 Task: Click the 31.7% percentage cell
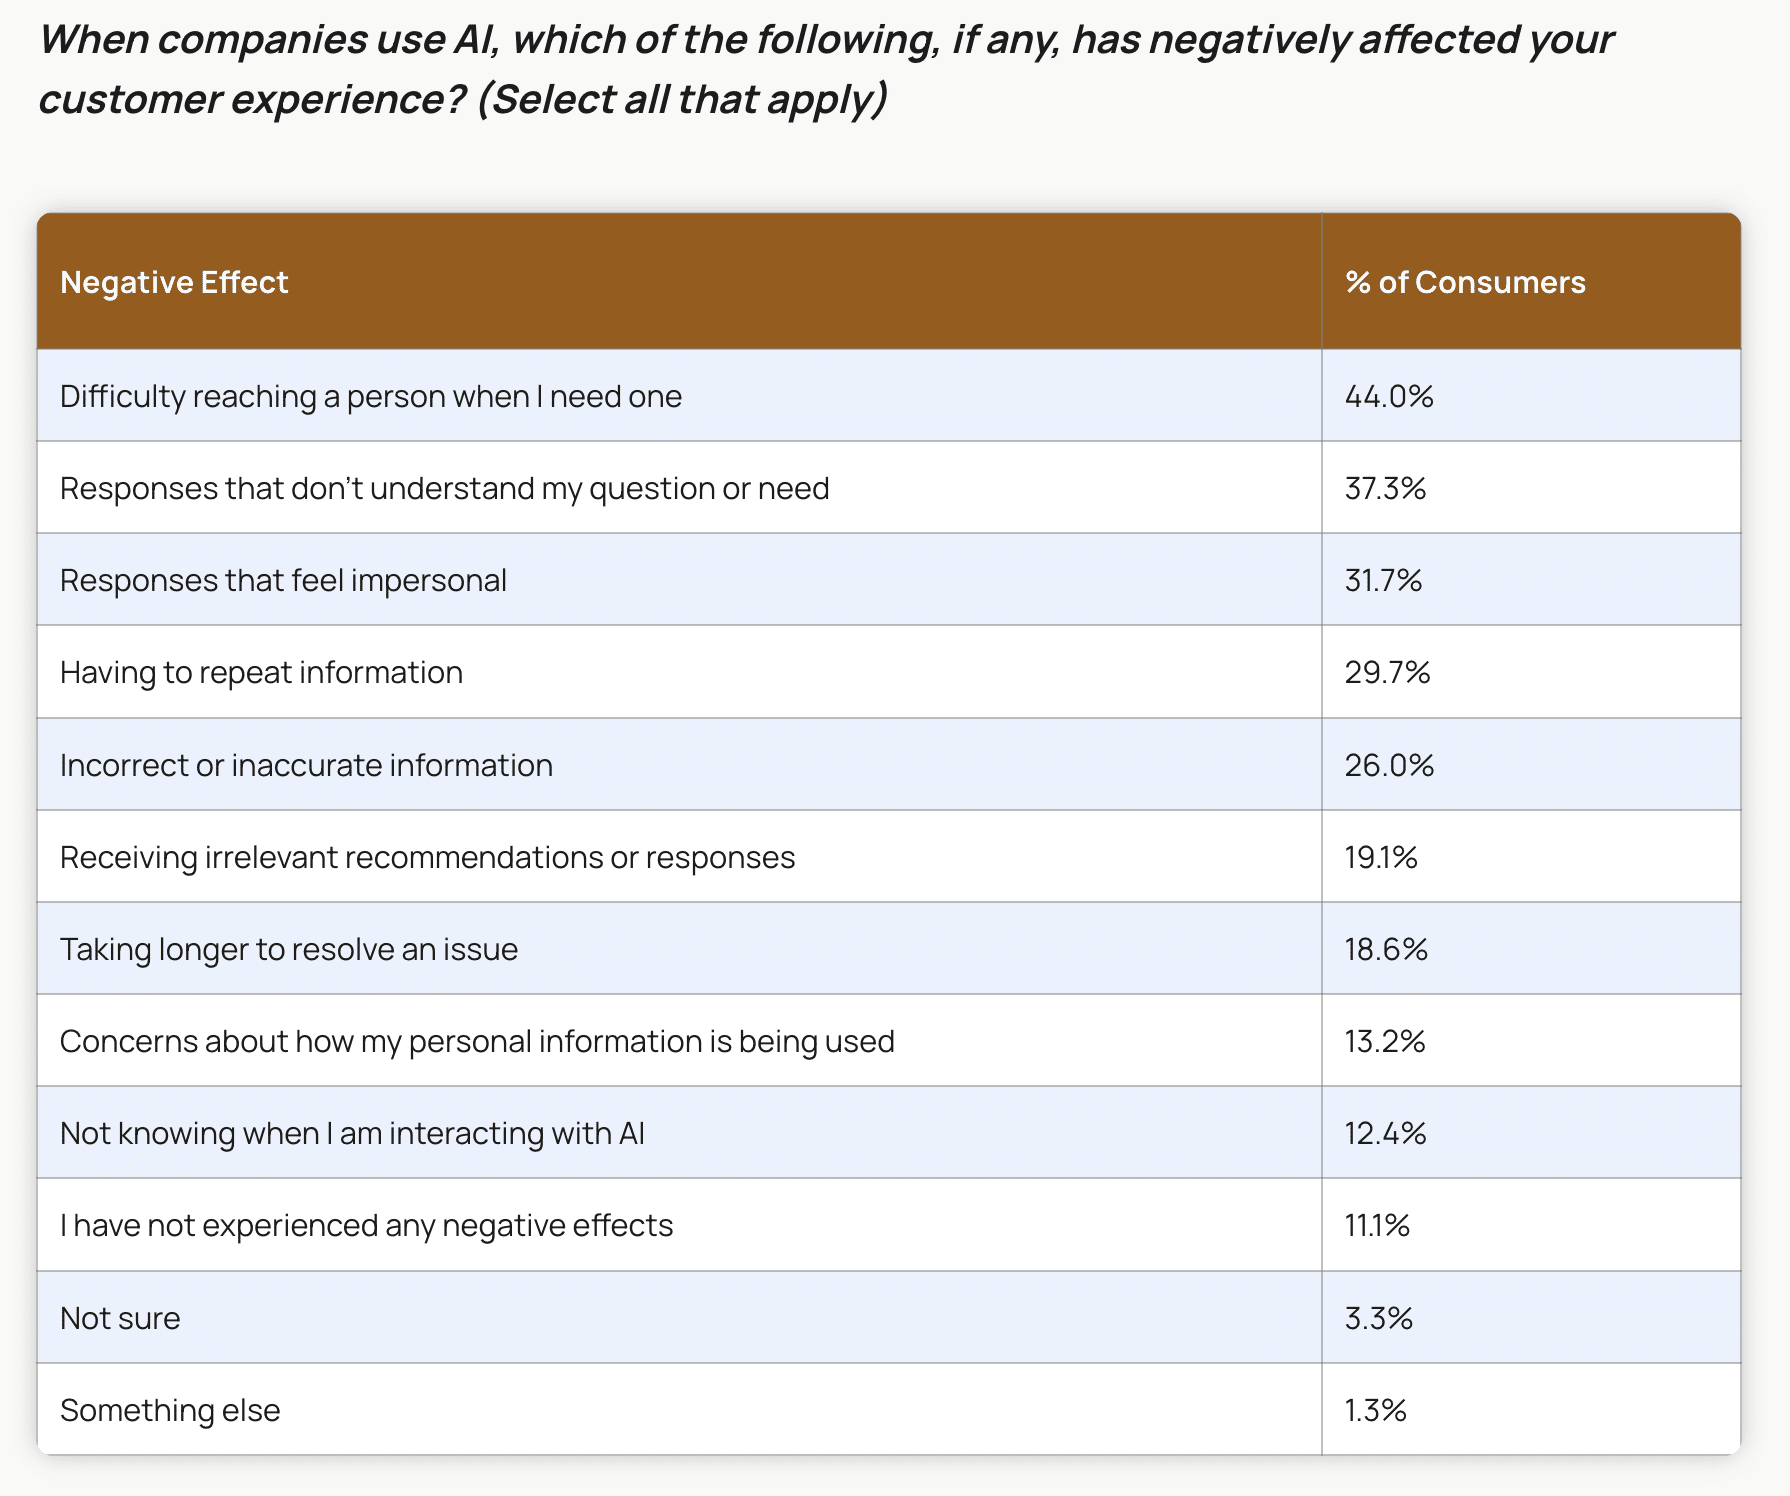(1531, 580)
